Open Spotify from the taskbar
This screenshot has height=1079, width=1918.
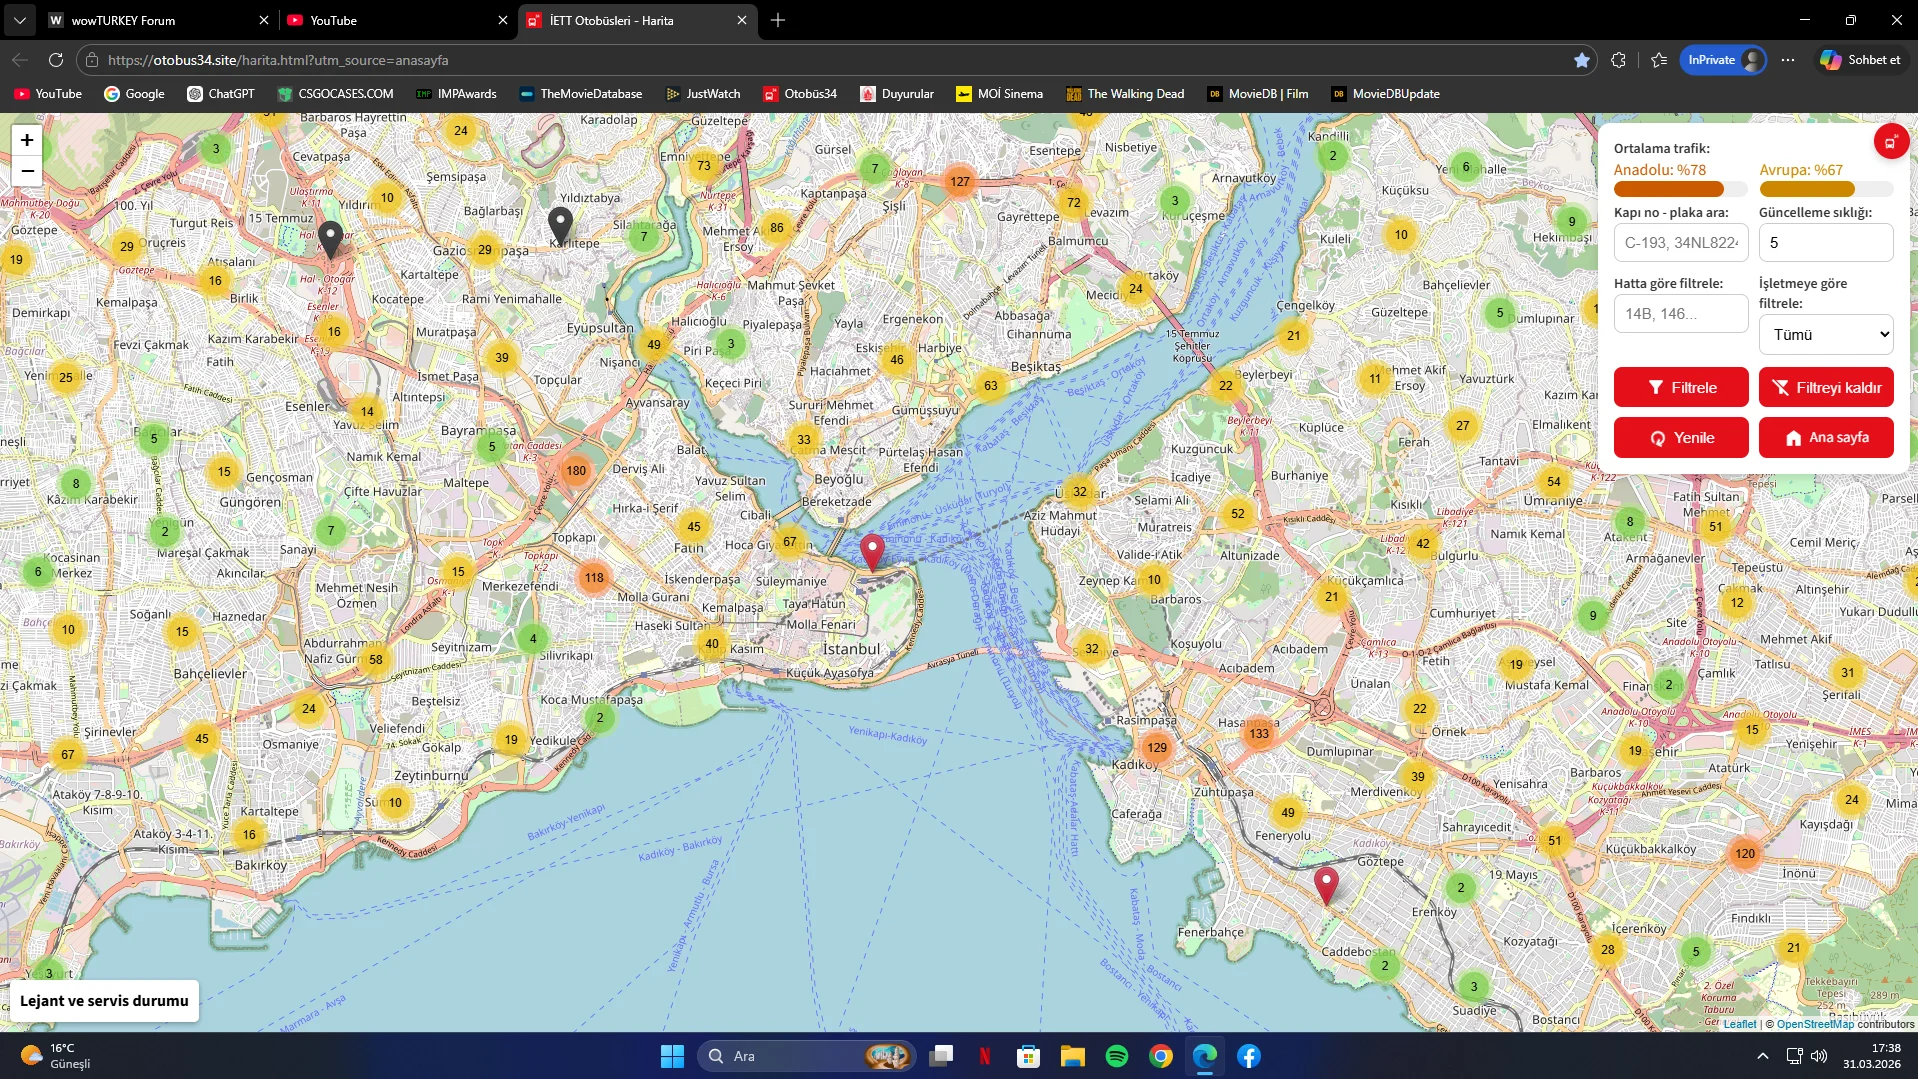pos(1116,1056)
